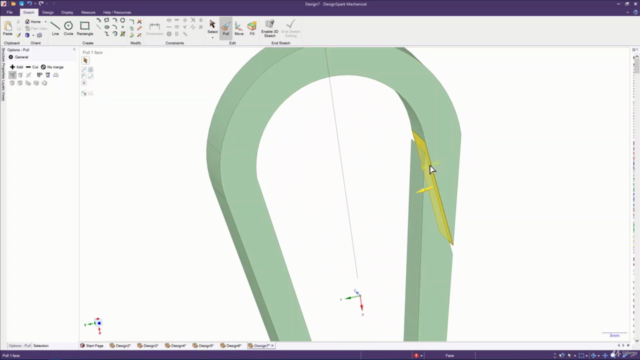This screenshot has height=360, width=640.
Task: Click the Paste clipboard icon
Action: coord(8,28)
